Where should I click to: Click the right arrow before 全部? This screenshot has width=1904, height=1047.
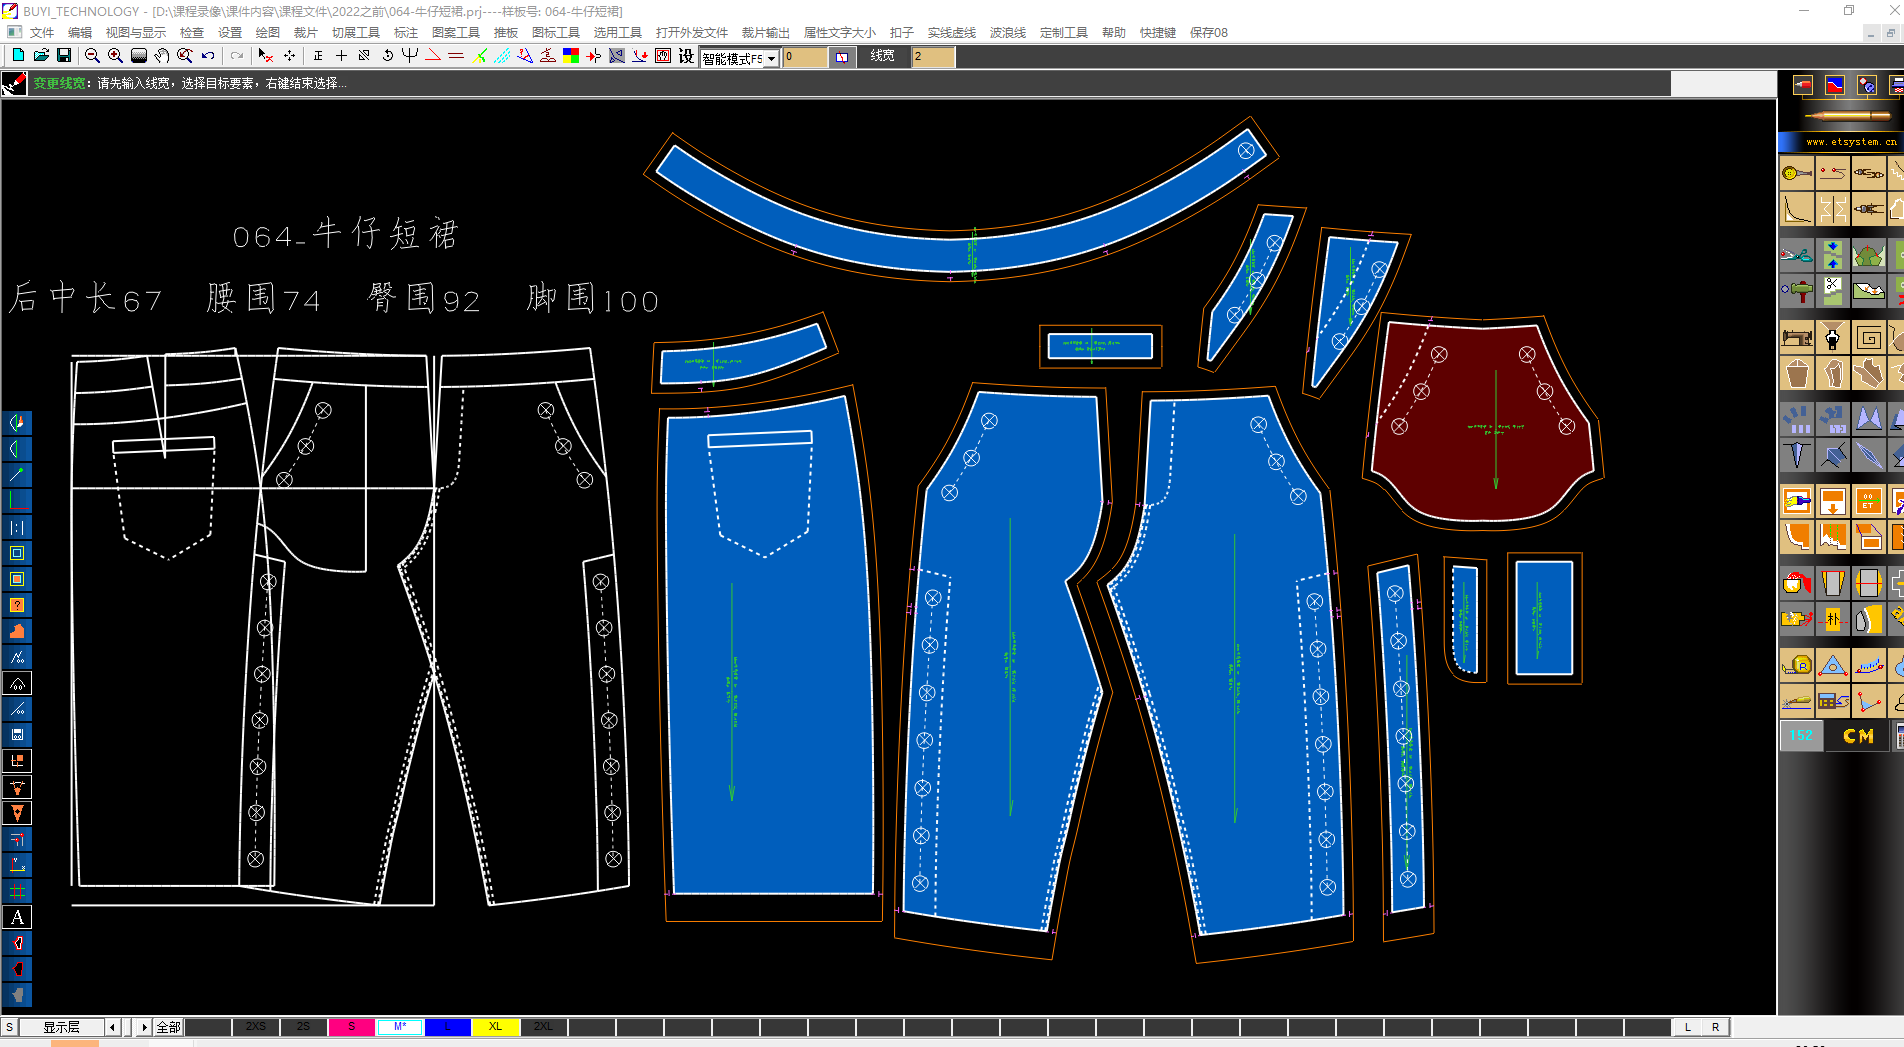point(144,1027)
